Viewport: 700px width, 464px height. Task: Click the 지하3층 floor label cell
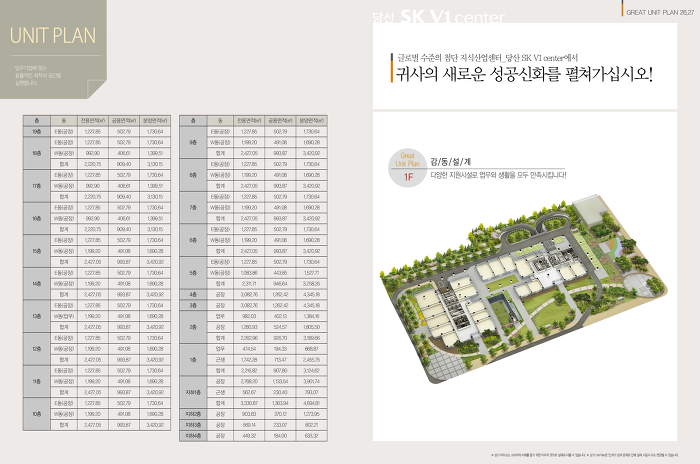click(193, 425)
